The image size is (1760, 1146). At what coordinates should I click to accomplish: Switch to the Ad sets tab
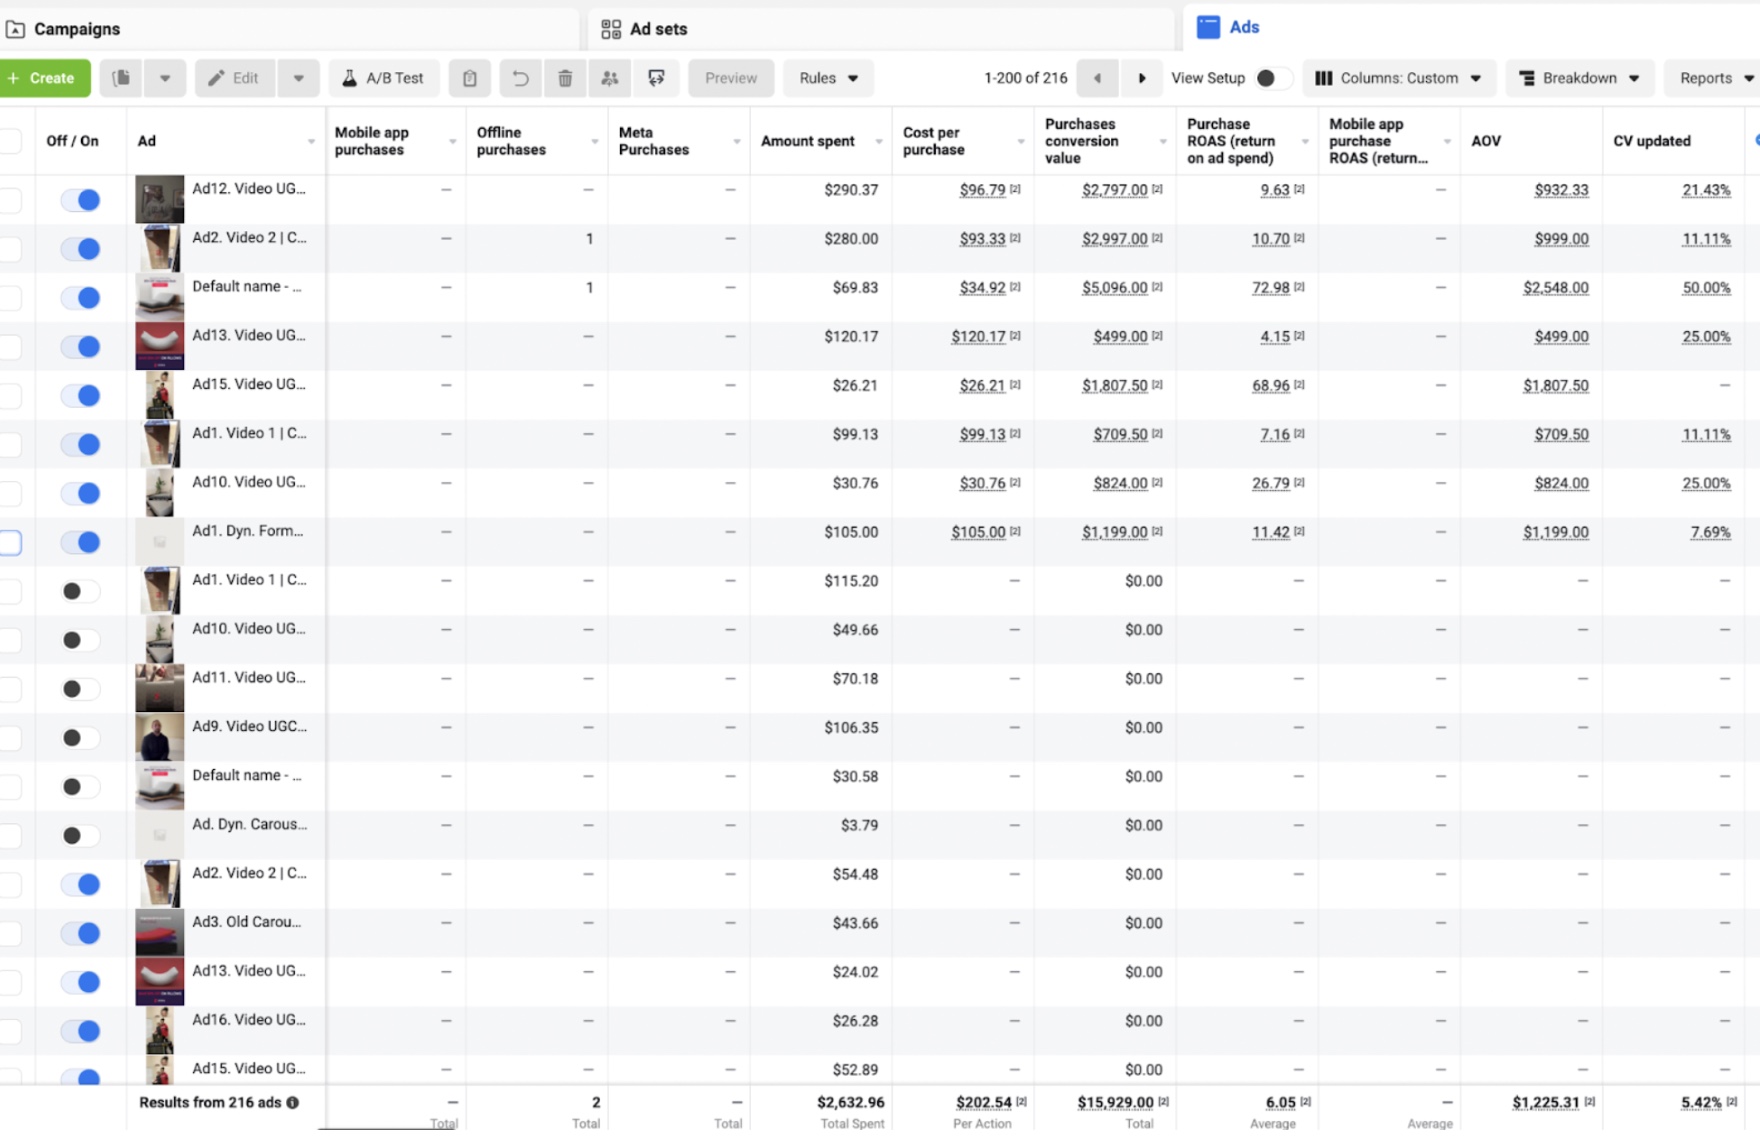(x=658, y=29)
